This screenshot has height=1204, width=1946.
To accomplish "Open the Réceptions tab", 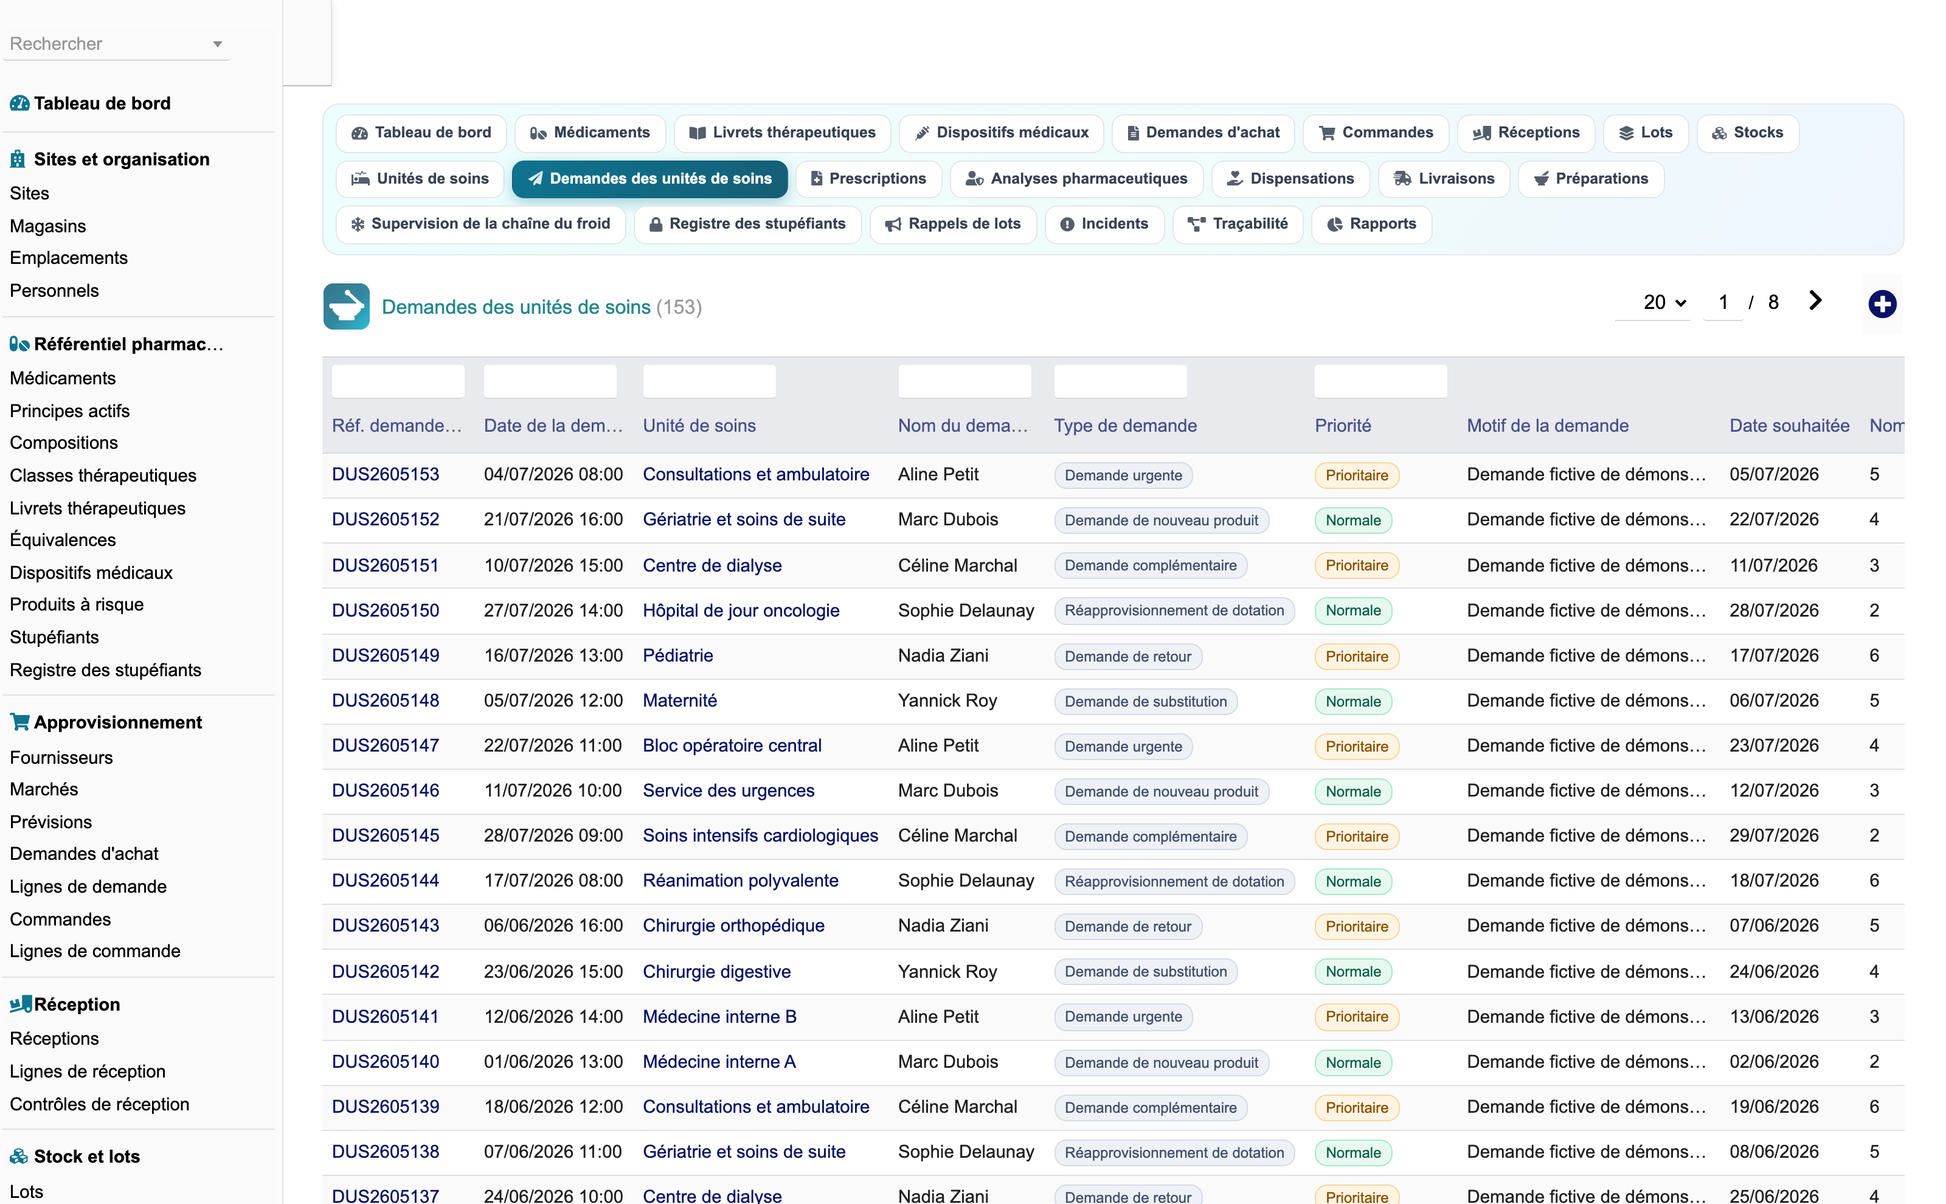I will click(x=1526, y=133).
